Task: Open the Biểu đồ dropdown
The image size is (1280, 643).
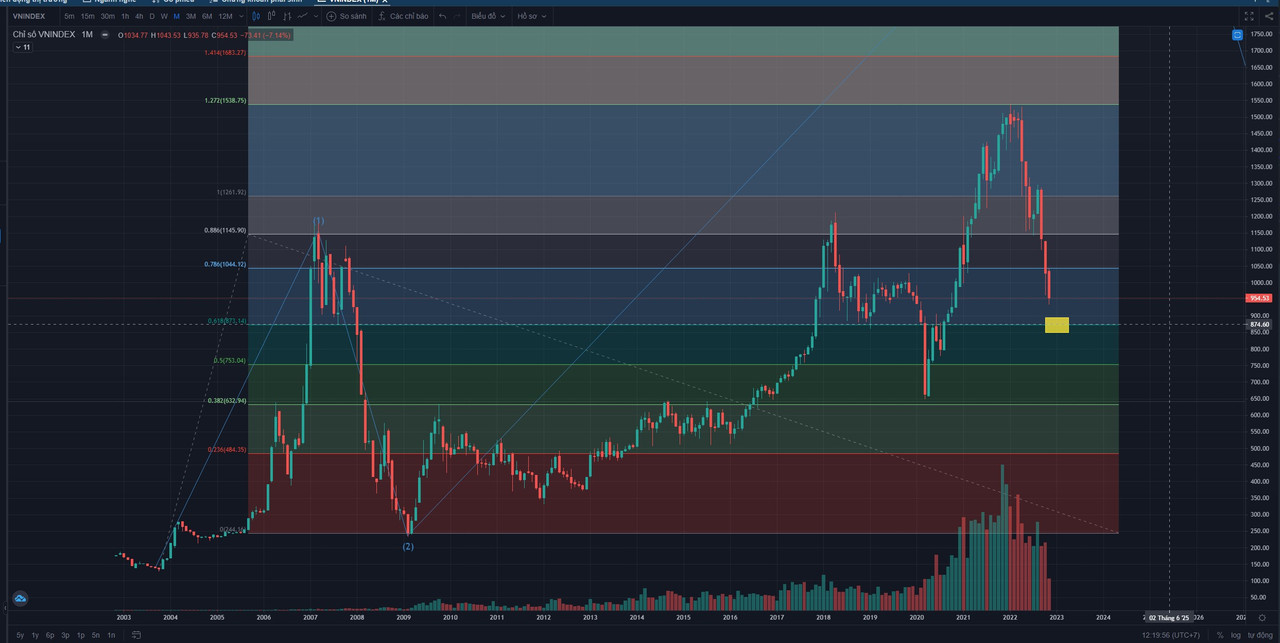Action: [x=488, y=16]
